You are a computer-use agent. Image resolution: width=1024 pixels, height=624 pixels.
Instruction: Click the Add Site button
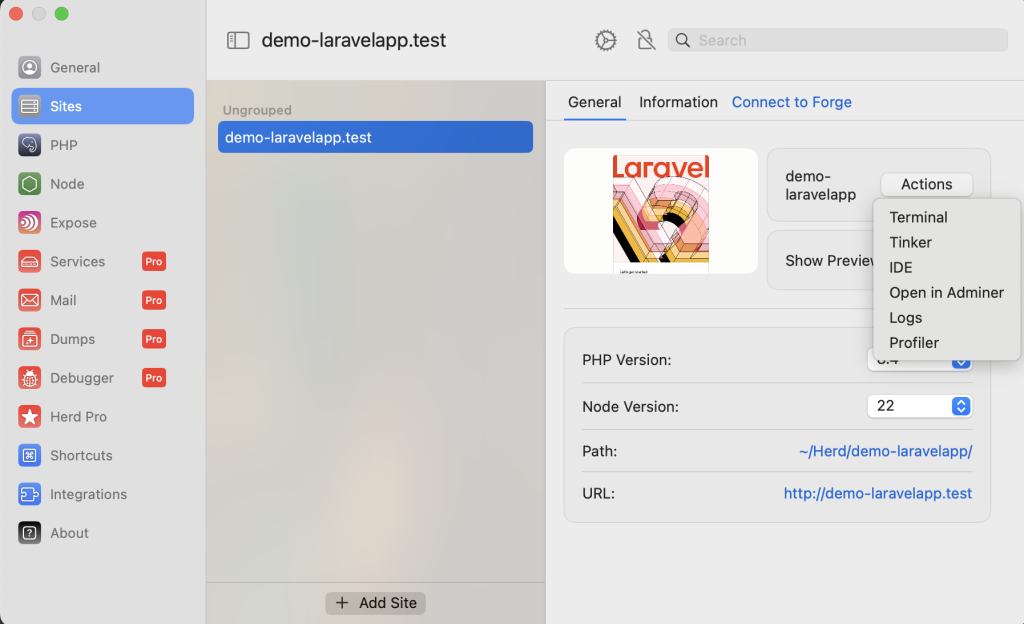pyautogui.click(x=375, y=603)
